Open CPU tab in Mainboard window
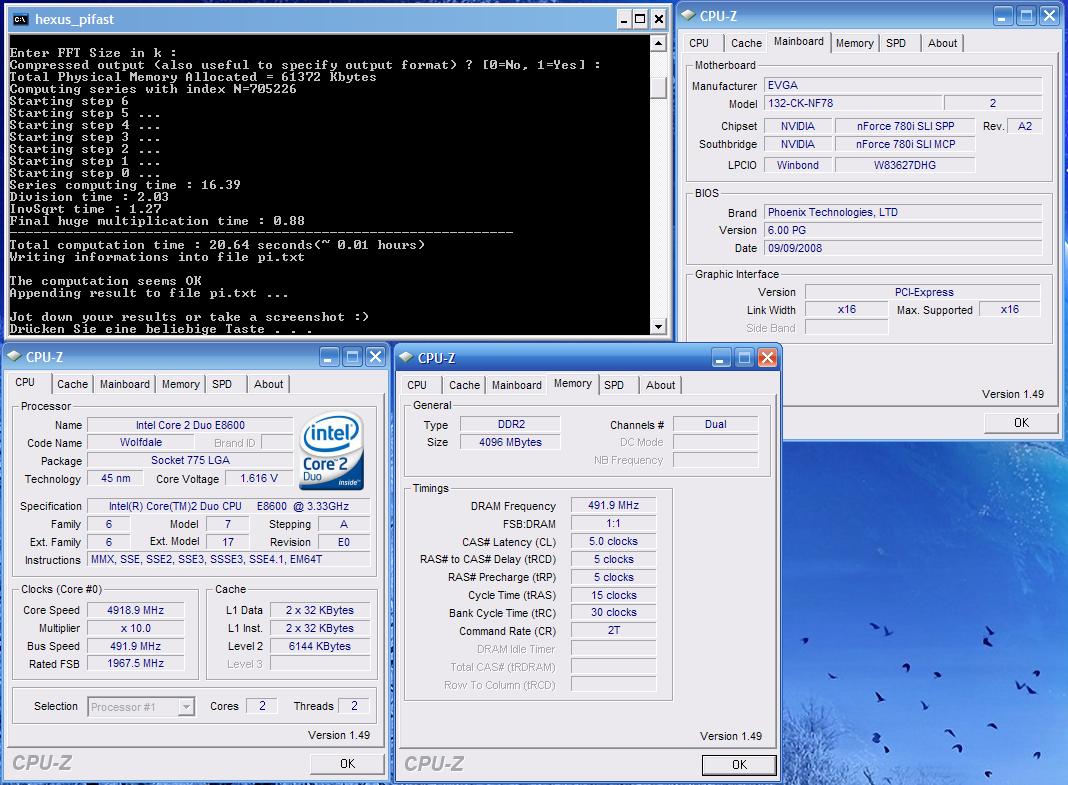The height and width of the screenshot is (785, 1068). 699,43
